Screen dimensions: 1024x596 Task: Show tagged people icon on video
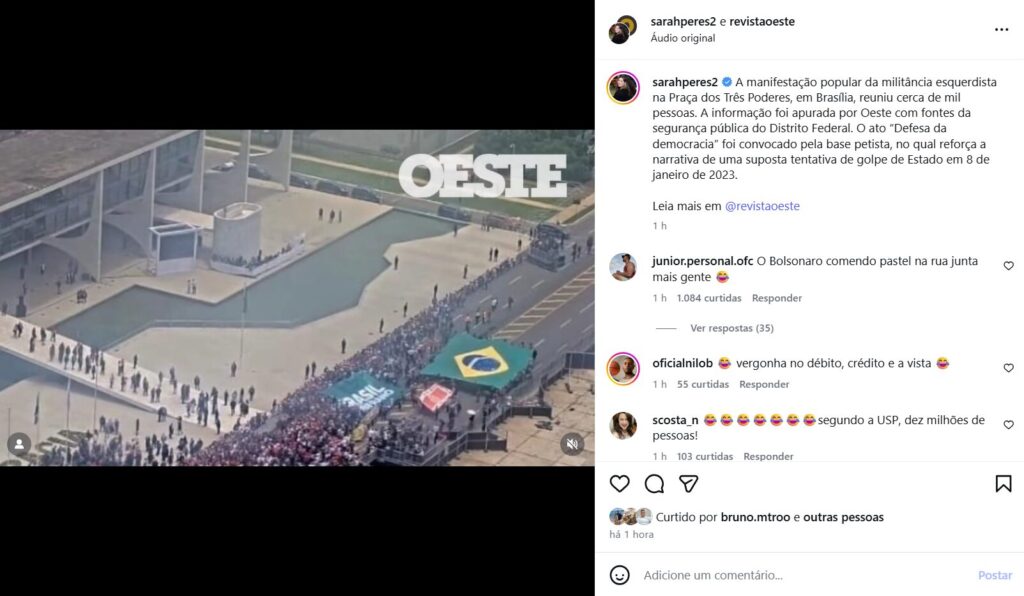point(19,444)
